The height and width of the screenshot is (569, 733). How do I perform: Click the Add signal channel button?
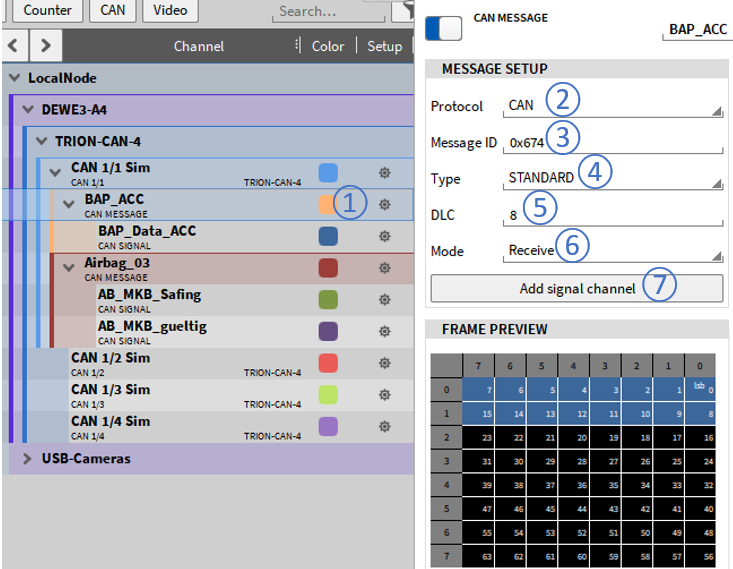coord(576,288)
